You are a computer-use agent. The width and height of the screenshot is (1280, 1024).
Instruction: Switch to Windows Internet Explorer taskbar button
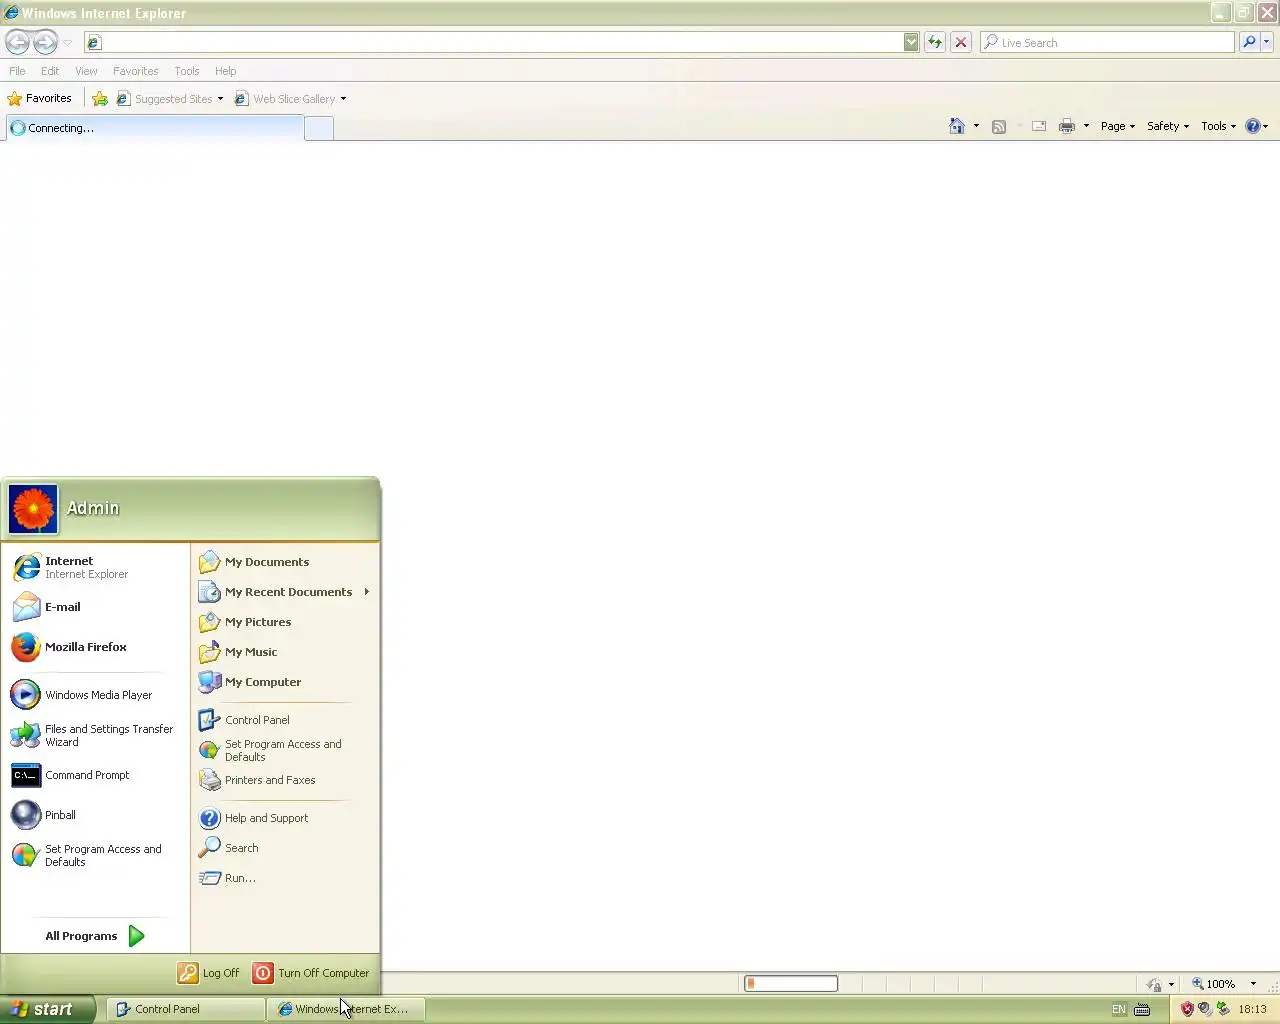click(347, 1009)
